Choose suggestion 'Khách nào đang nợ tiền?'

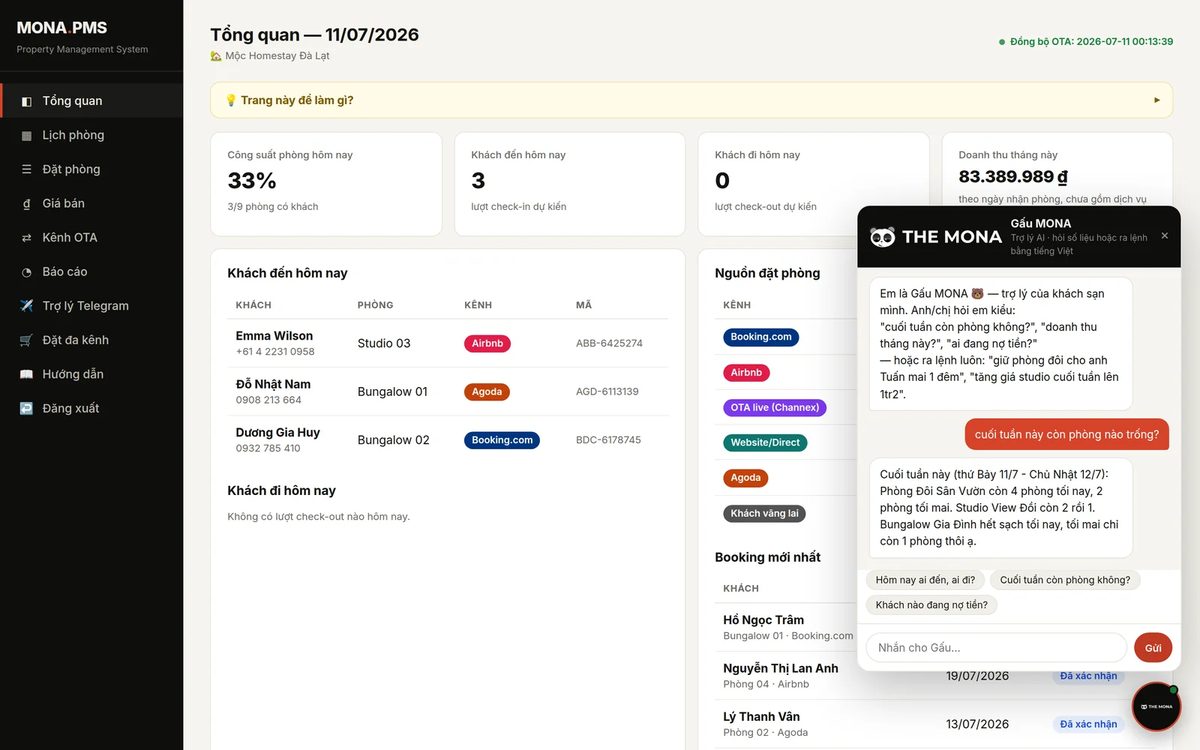tap(932, 605)
